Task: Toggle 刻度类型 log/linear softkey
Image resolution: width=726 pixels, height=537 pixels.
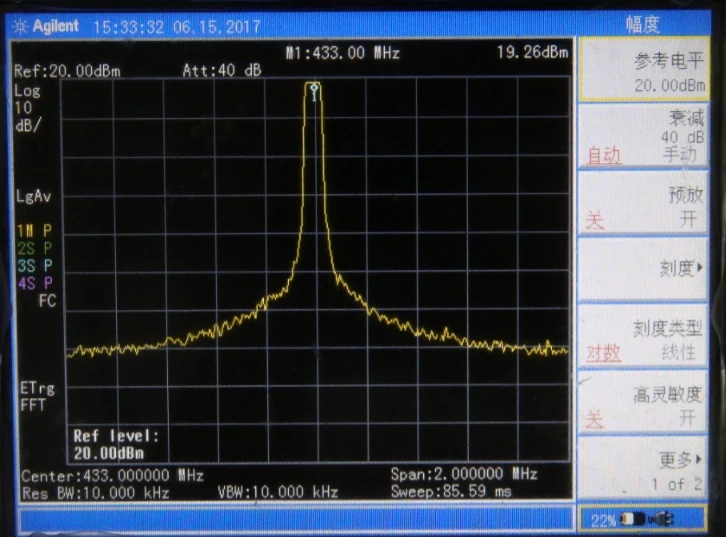Action: coord(644,337)
